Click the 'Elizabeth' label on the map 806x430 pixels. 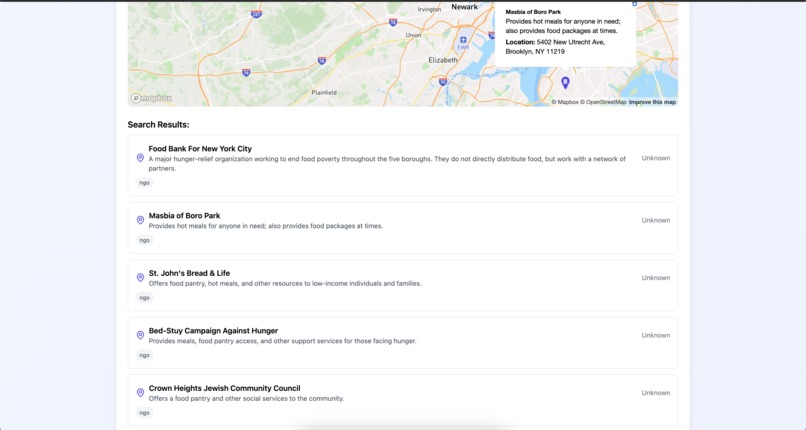coord(443,60)
